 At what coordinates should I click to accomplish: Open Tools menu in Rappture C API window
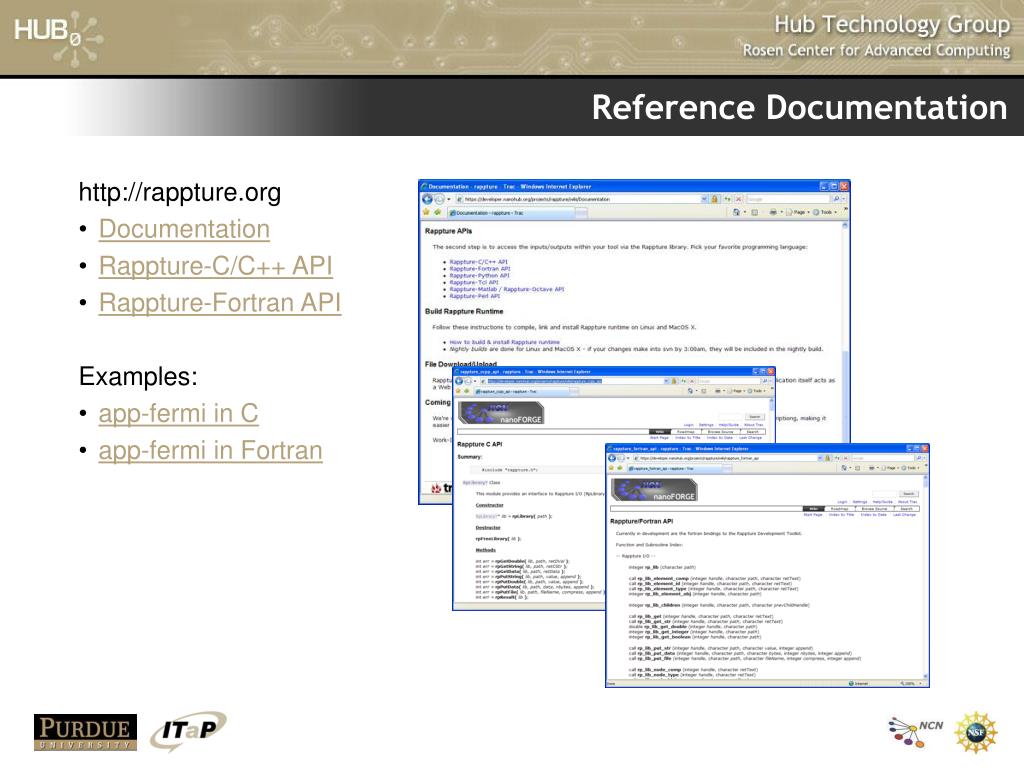756,391
